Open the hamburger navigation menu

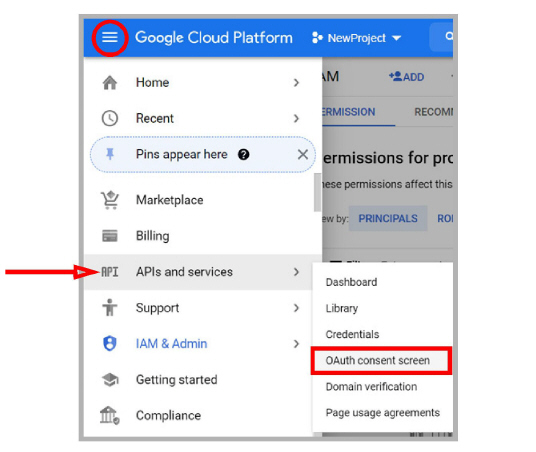(x=110, y=37)
